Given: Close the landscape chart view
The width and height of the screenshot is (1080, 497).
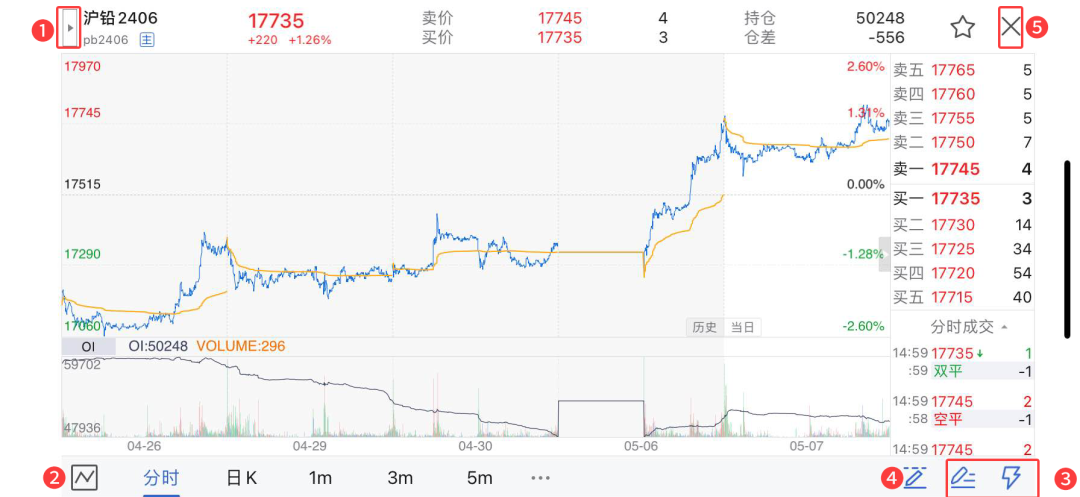Looking at the screenshot, I should (1011, 28).
